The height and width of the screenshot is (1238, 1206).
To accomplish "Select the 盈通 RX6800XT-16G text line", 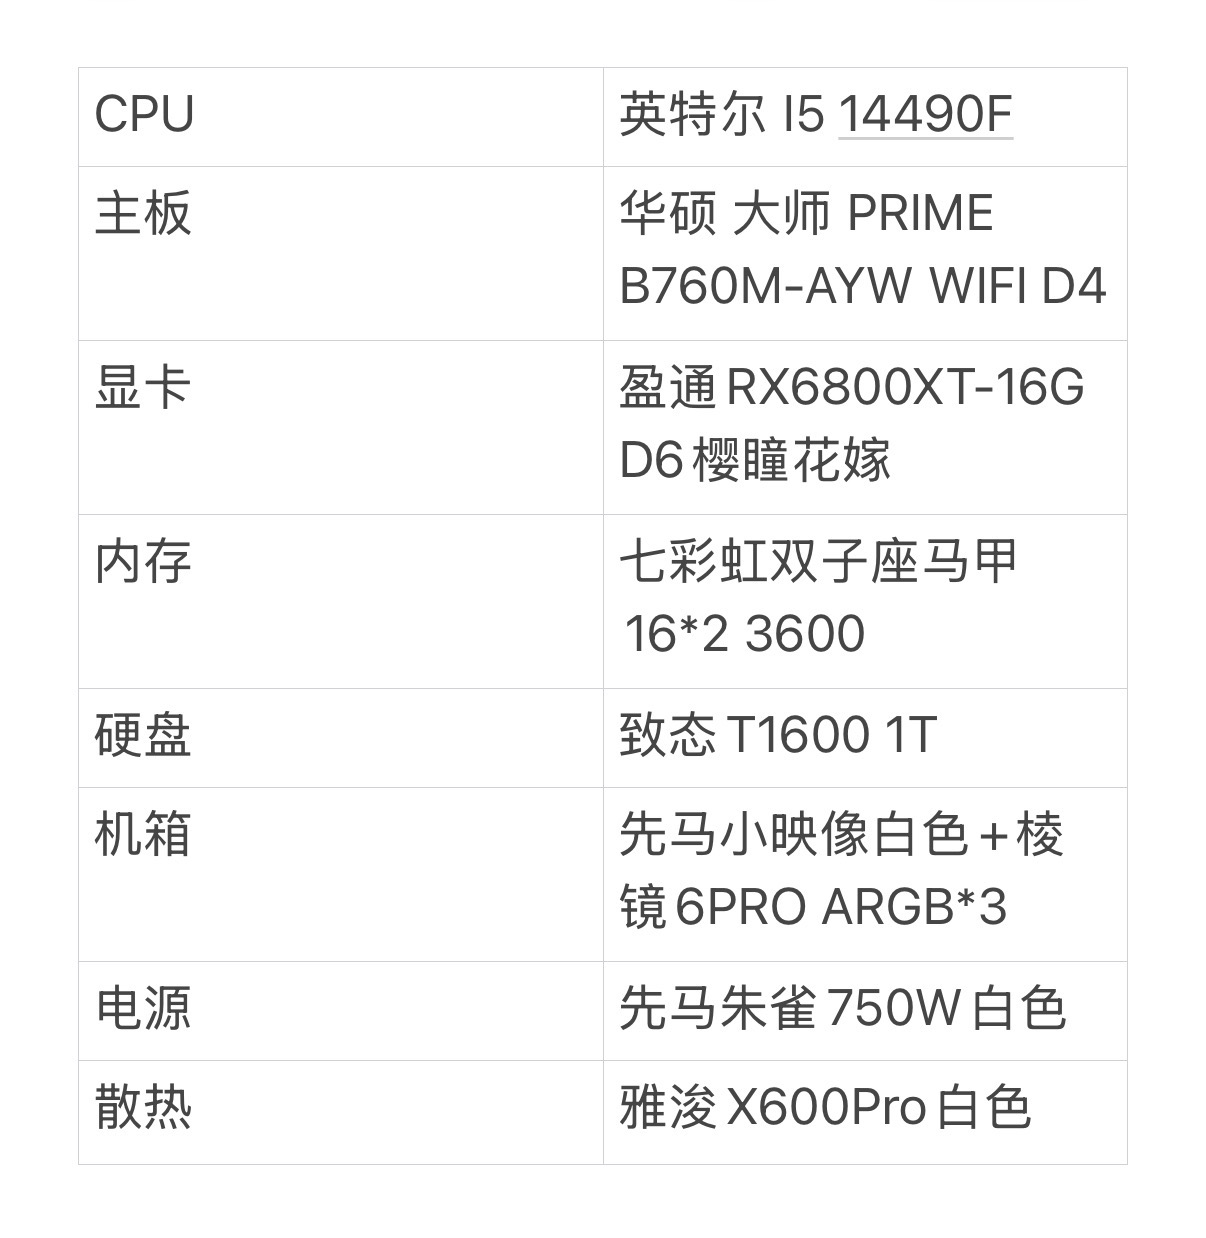I will click(x=852, y=388).
